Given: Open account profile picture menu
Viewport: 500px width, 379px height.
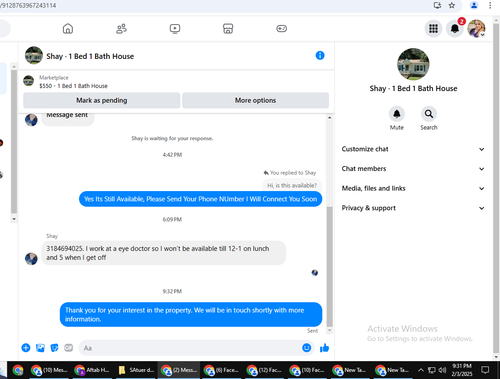Looking at the screenshot, I should pos(476,29).
